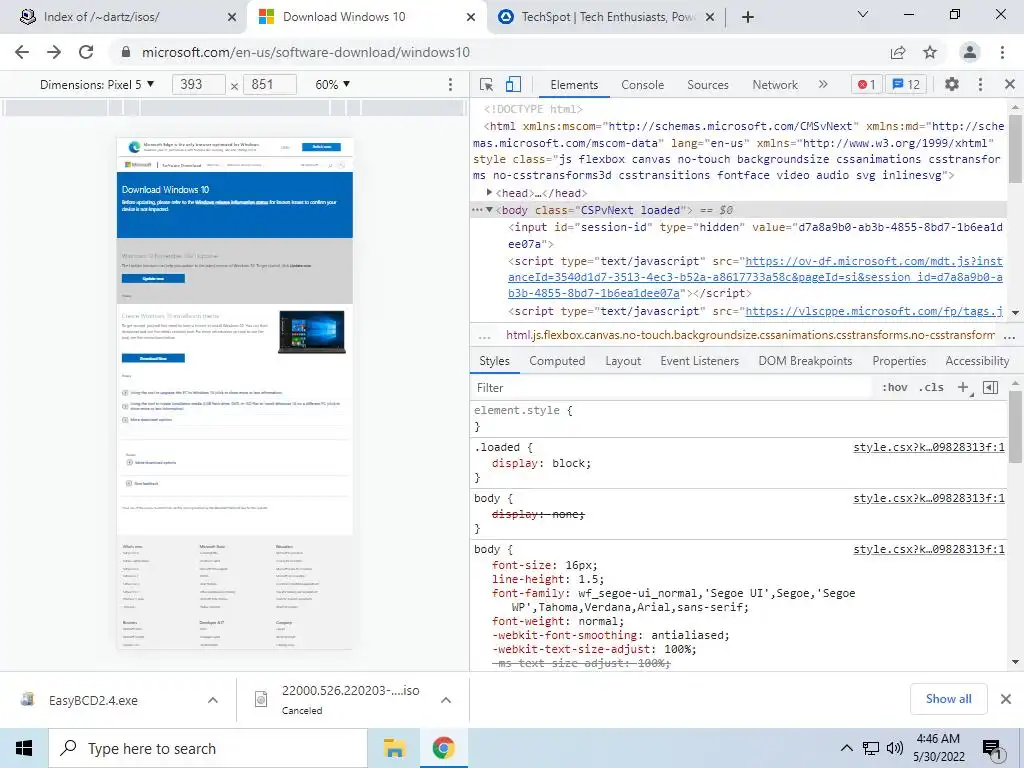Open the Properties tab
This screenshot has height=768, width=1024.
click(899, 361)
